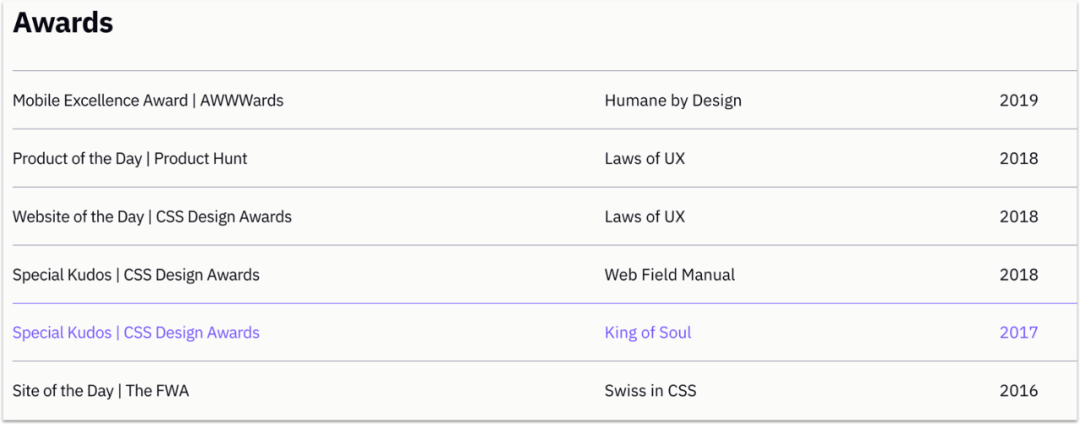Select the 2018 year in the Product Hunt row
This screenshot has width=1080, height=424.
coord(1019,159)
